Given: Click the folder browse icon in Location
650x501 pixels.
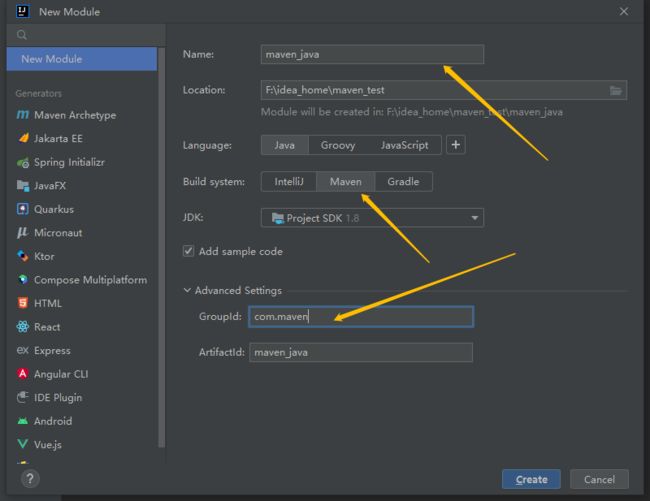Looking at the screenshot, I should pos(616,90).
